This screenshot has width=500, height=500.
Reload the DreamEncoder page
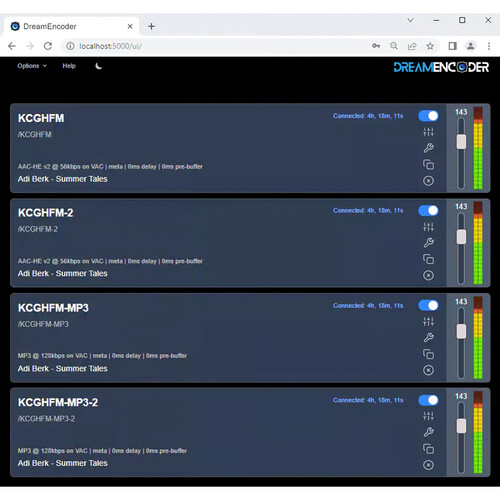tap(48, 46)
